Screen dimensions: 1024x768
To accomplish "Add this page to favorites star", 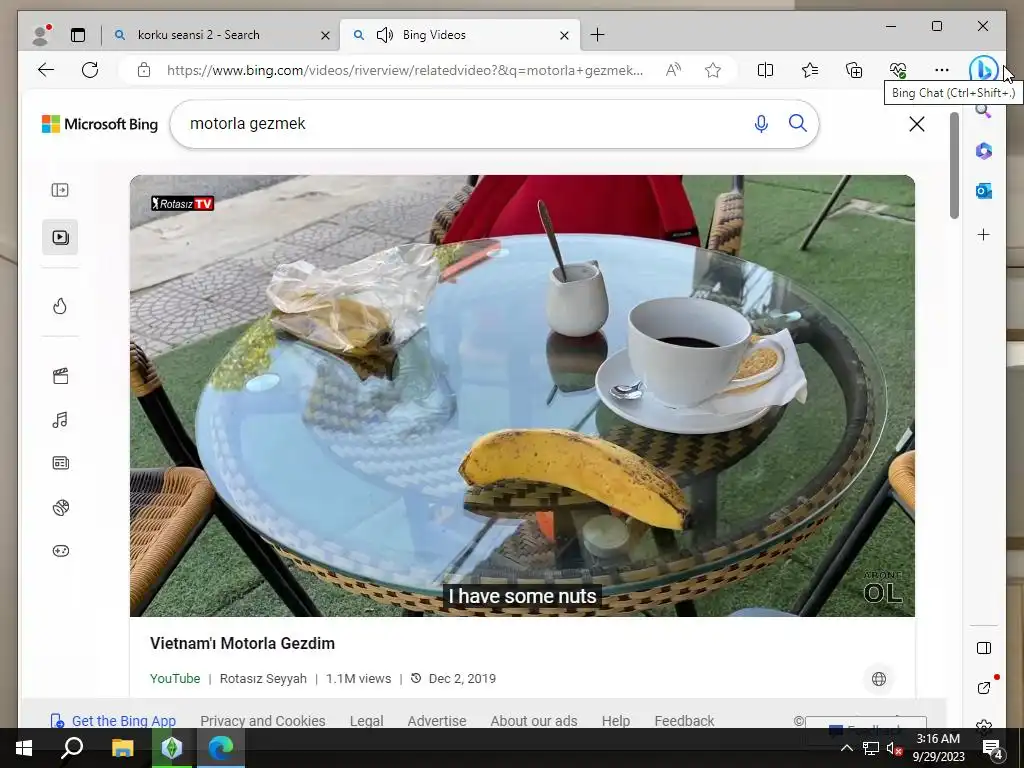I will coord(712,70).
